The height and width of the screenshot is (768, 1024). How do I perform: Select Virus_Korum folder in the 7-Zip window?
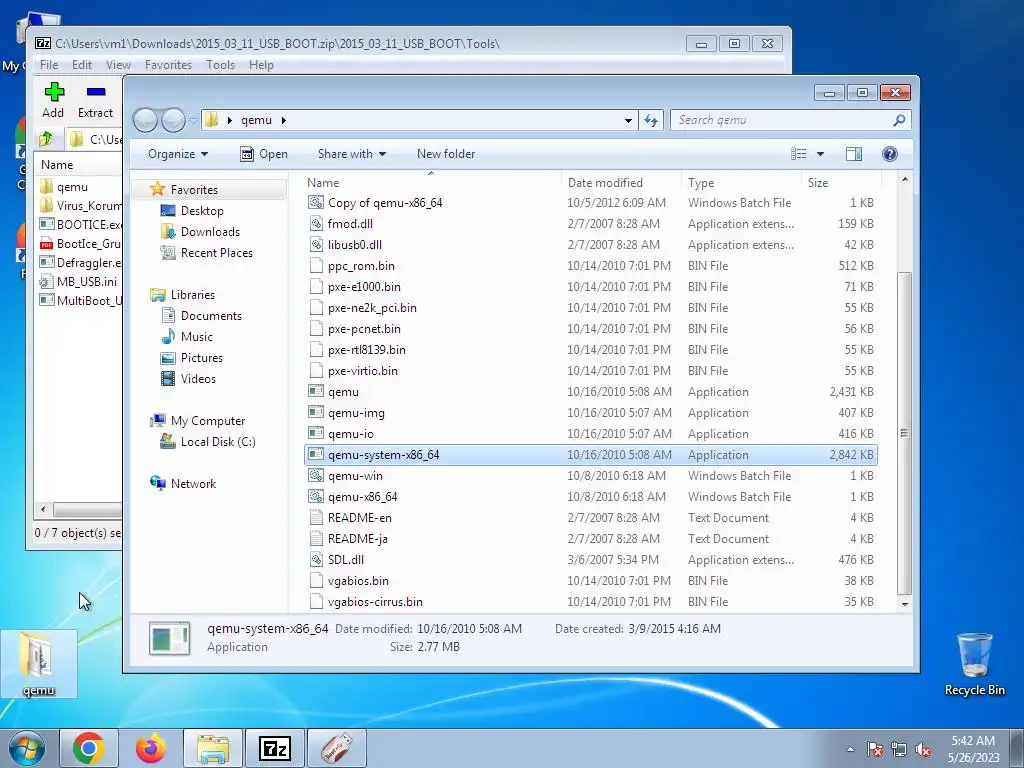[x=80, y=206]
